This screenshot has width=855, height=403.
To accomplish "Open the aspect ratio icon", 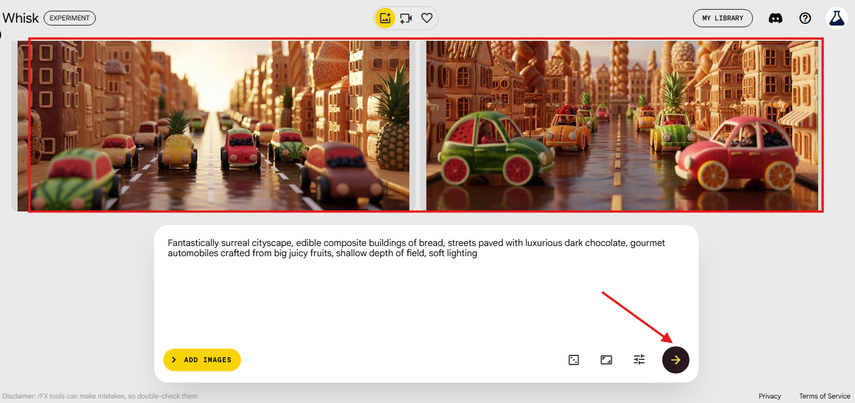I will 606,360.
